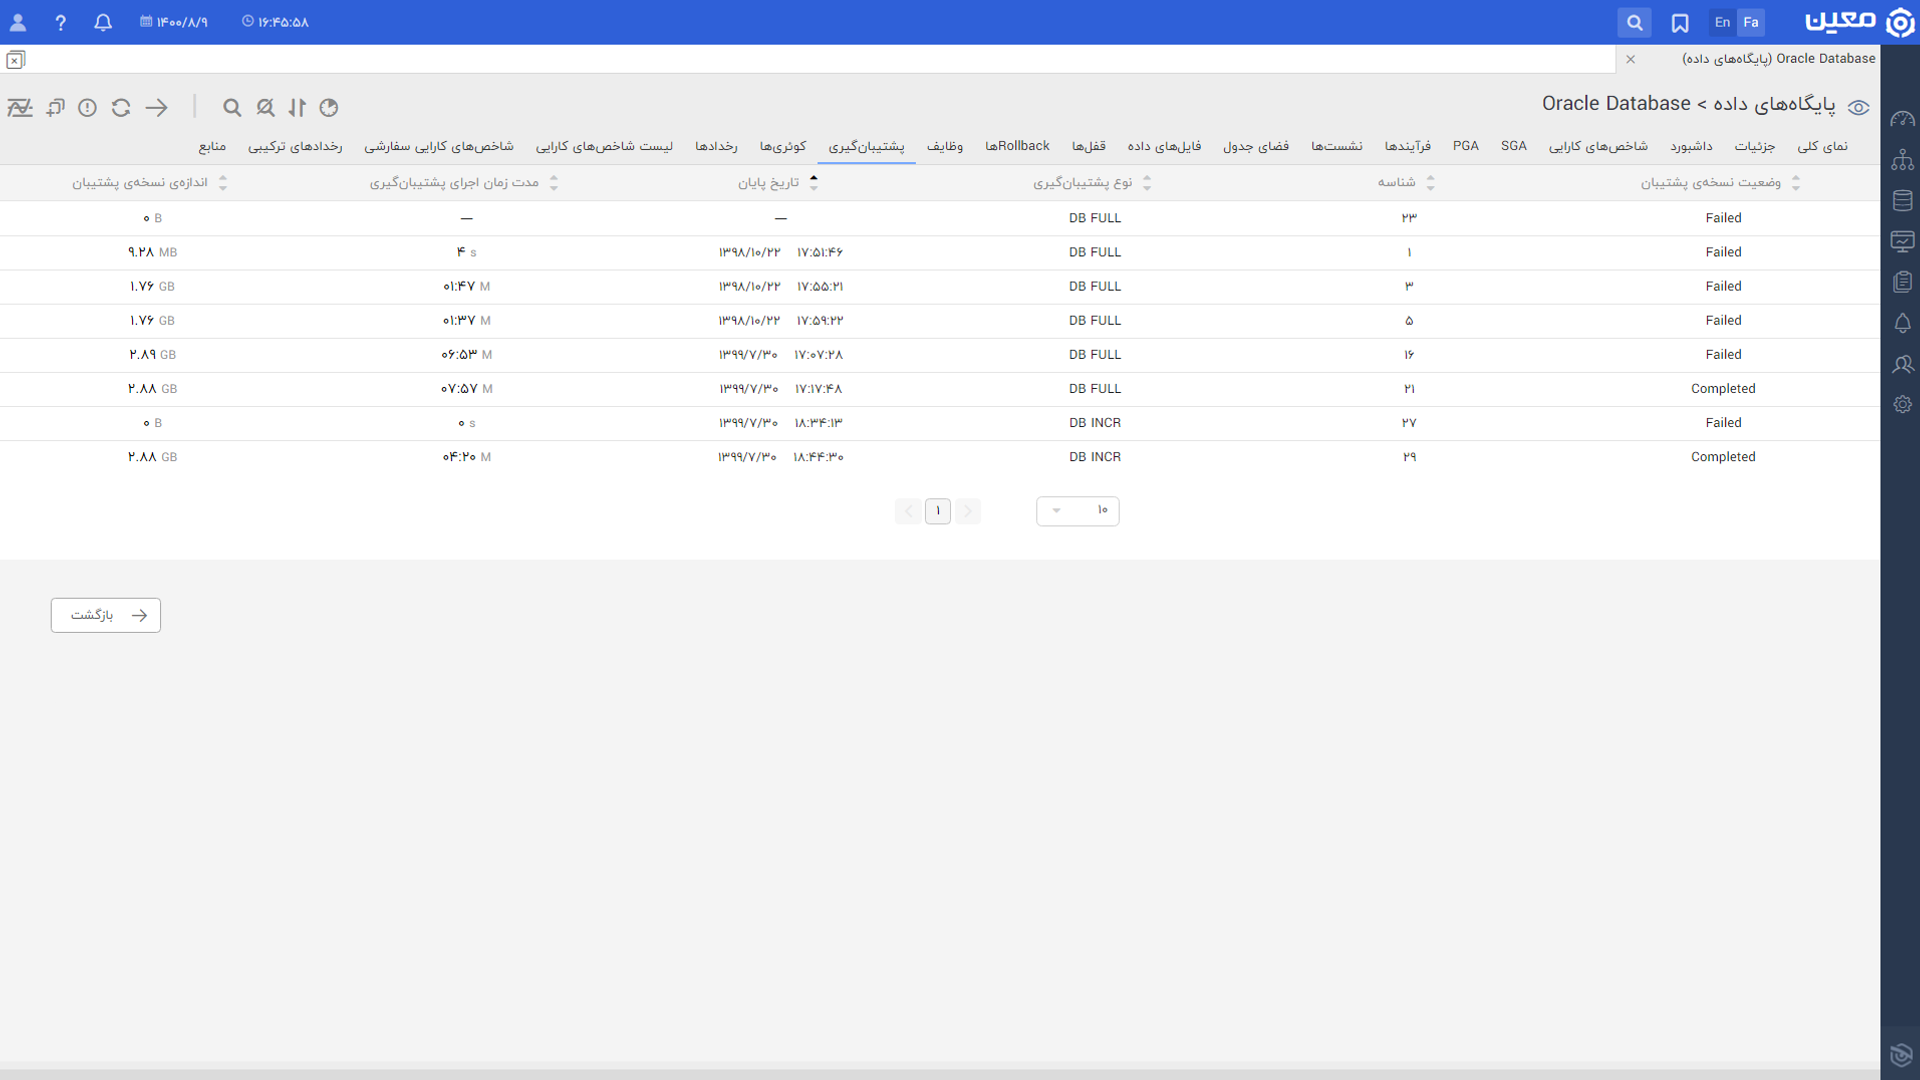Viewport: 1920px width, 1080px height.
Task: Toggle the eye visibility icon beside the page title
Action: point(1860,107)
